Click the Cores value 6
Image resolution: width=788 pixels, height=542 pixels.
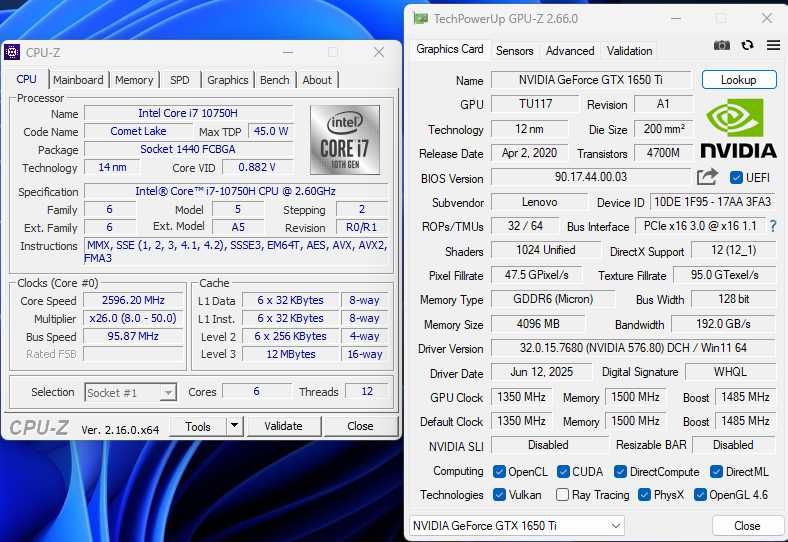click(x=256, y=391)
